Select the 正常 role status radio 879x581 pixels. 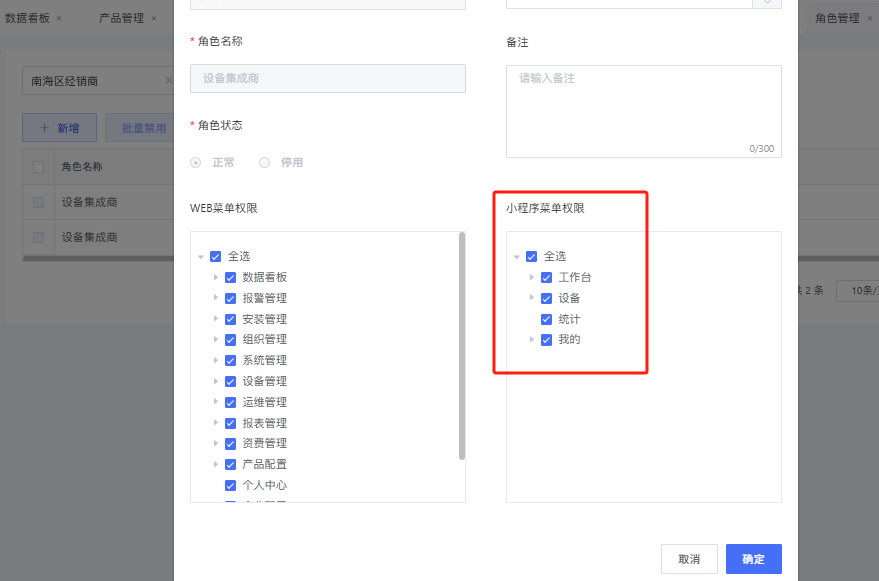coord(196,162)
